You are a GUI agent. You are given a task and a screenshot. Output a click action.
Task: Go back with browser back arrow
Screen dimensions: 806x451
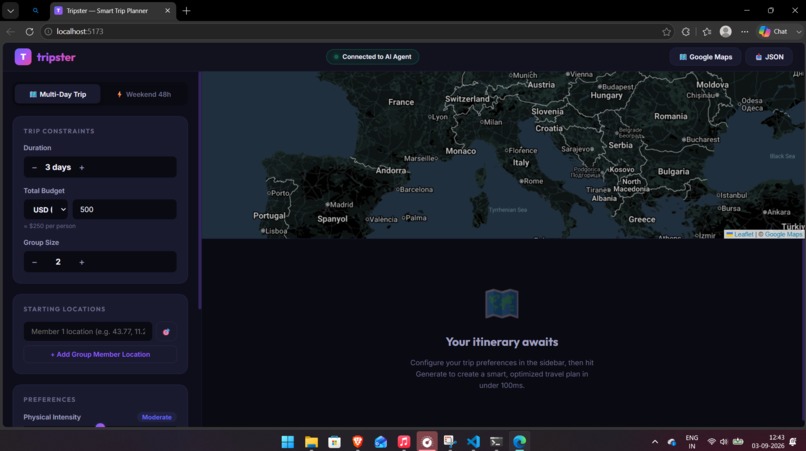pyautogui.click(x=10, y=31)
